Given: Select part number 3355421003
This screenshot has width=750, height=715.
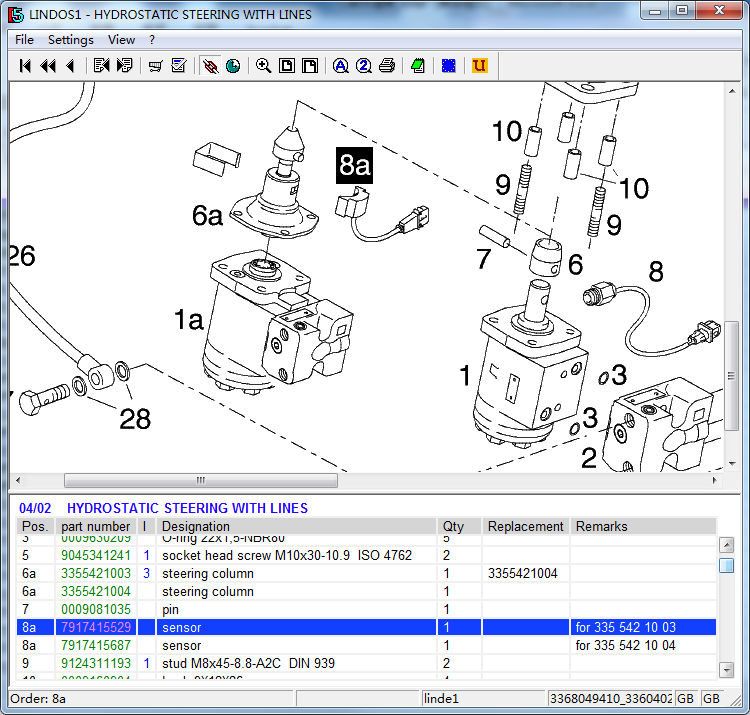Looking at the screenshot, I should pos(96,573).
